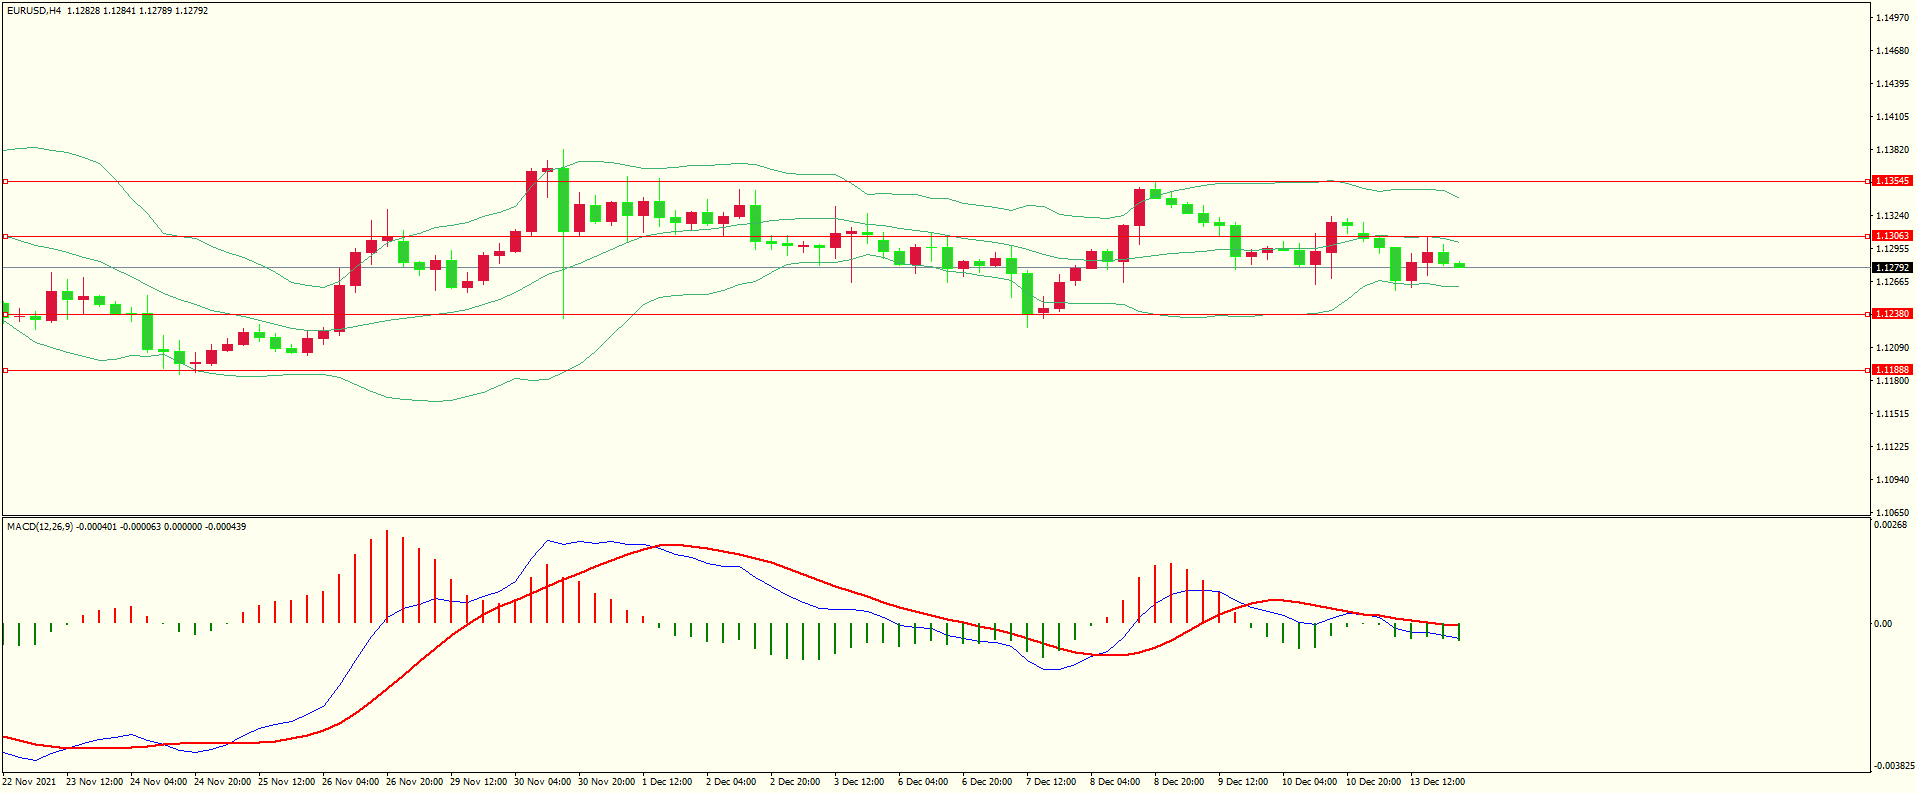Click the 1.11888 price label
This screenshot has width=1916, height=793.
pos(1891,370)
